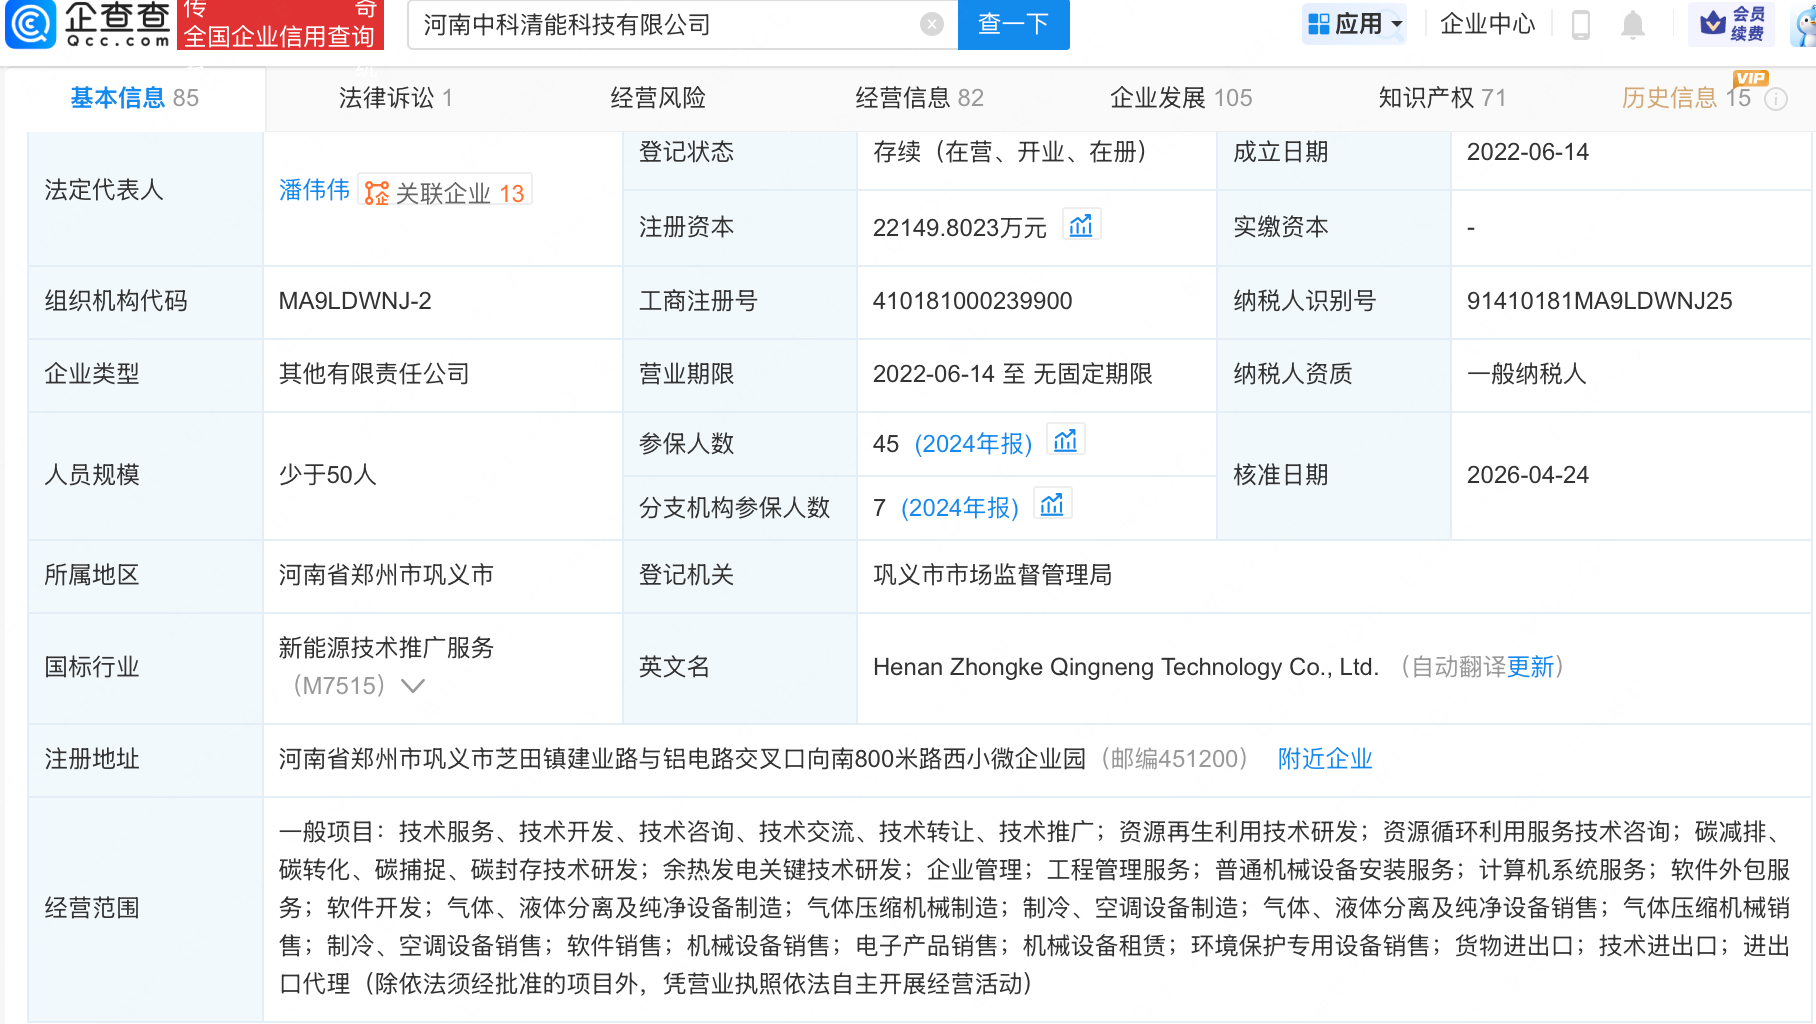Open the 2024年报 link for 参保人数

(x=974, y=443)
